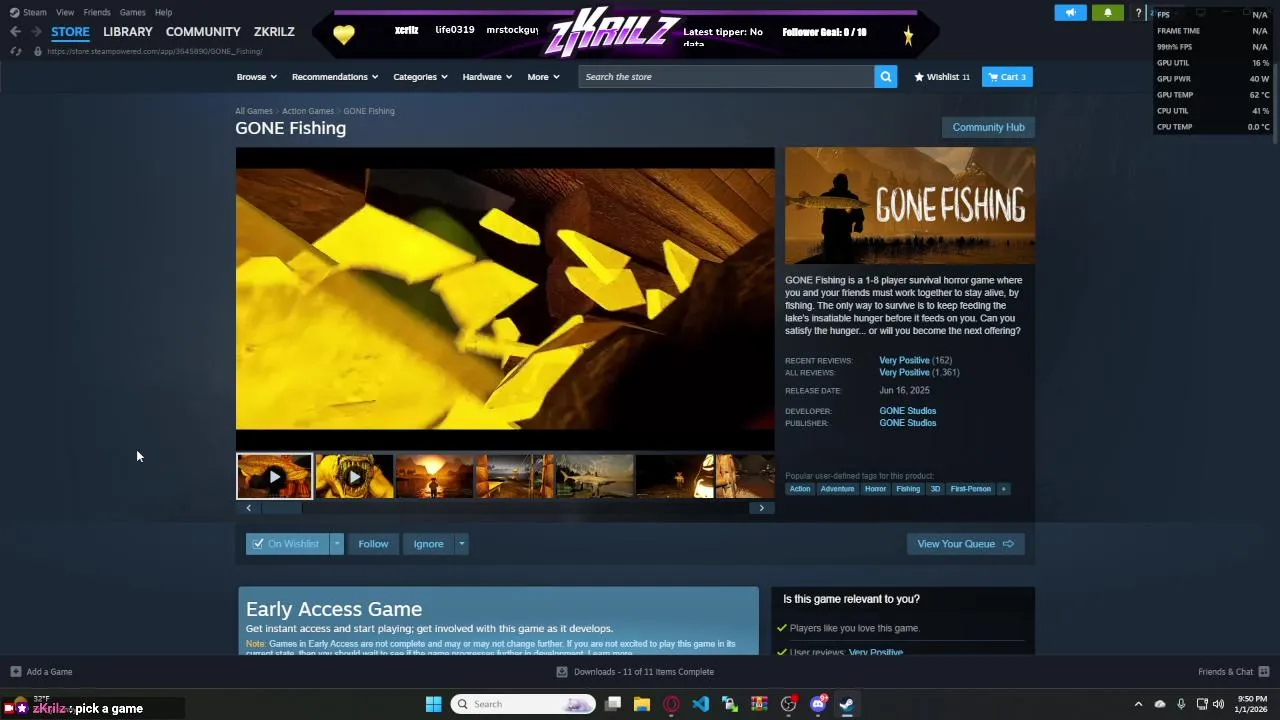Screen dimensions: 1280x720
Task: Click the Ignore button
Action: 428,544
